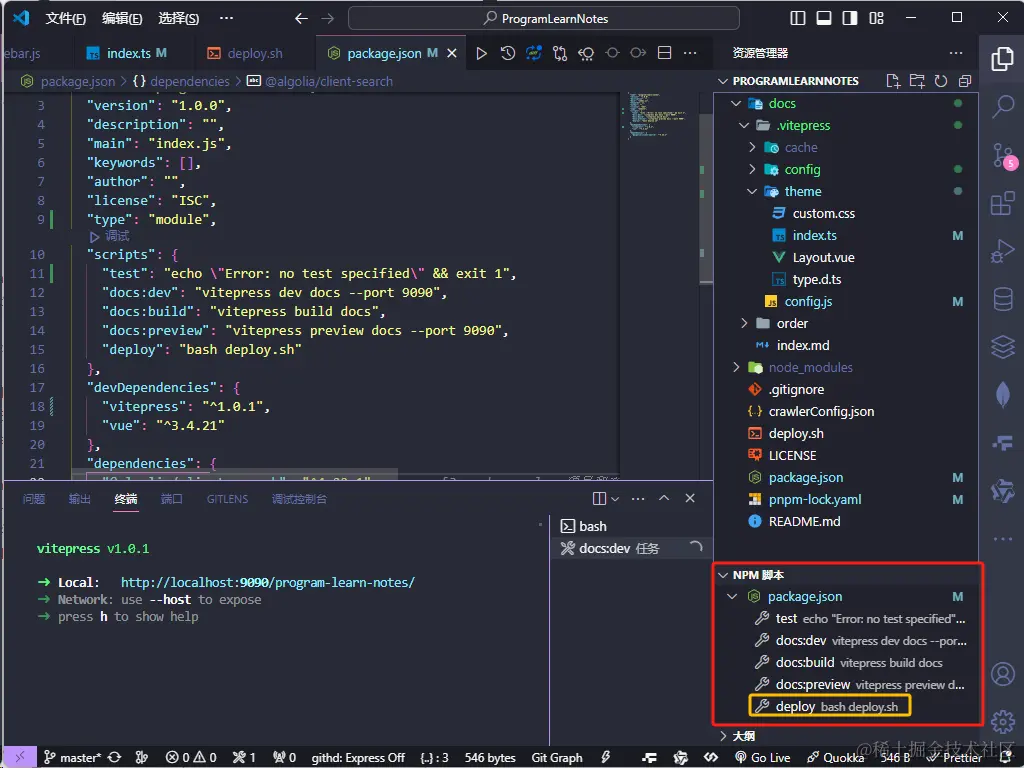Split the editor using the split icon

664,54
